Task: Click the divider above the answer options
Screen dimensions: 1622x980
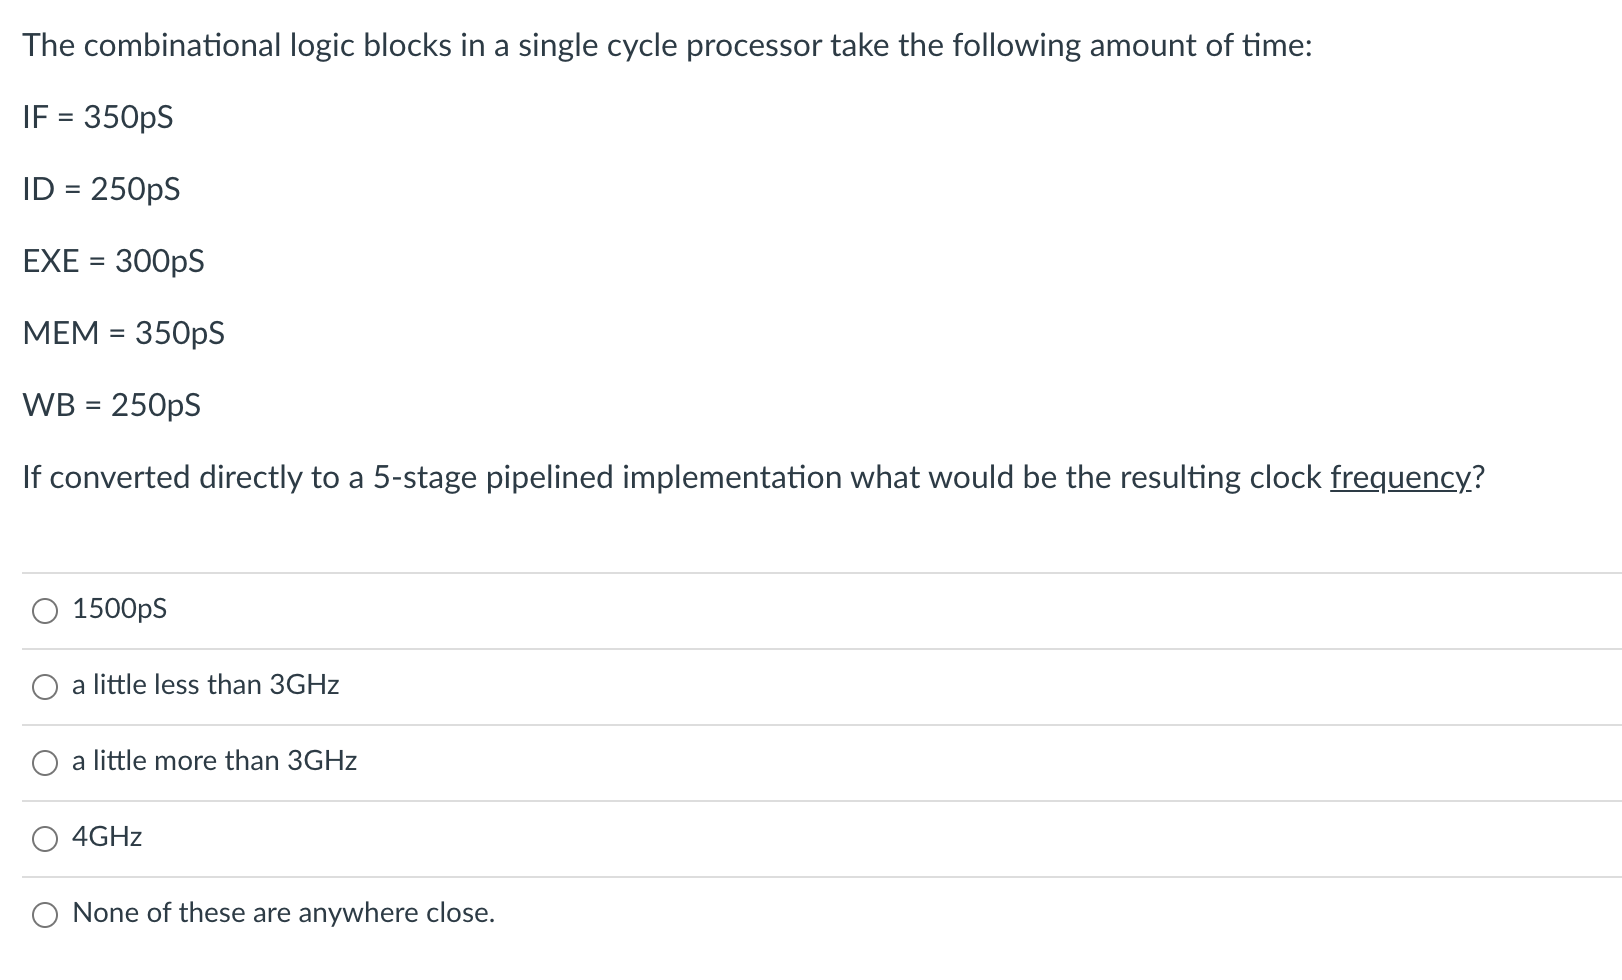Action: pos(810,572)
